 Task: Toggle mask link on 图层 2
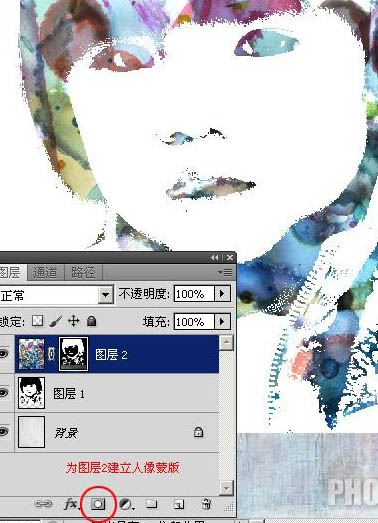(x=51, y=354)
